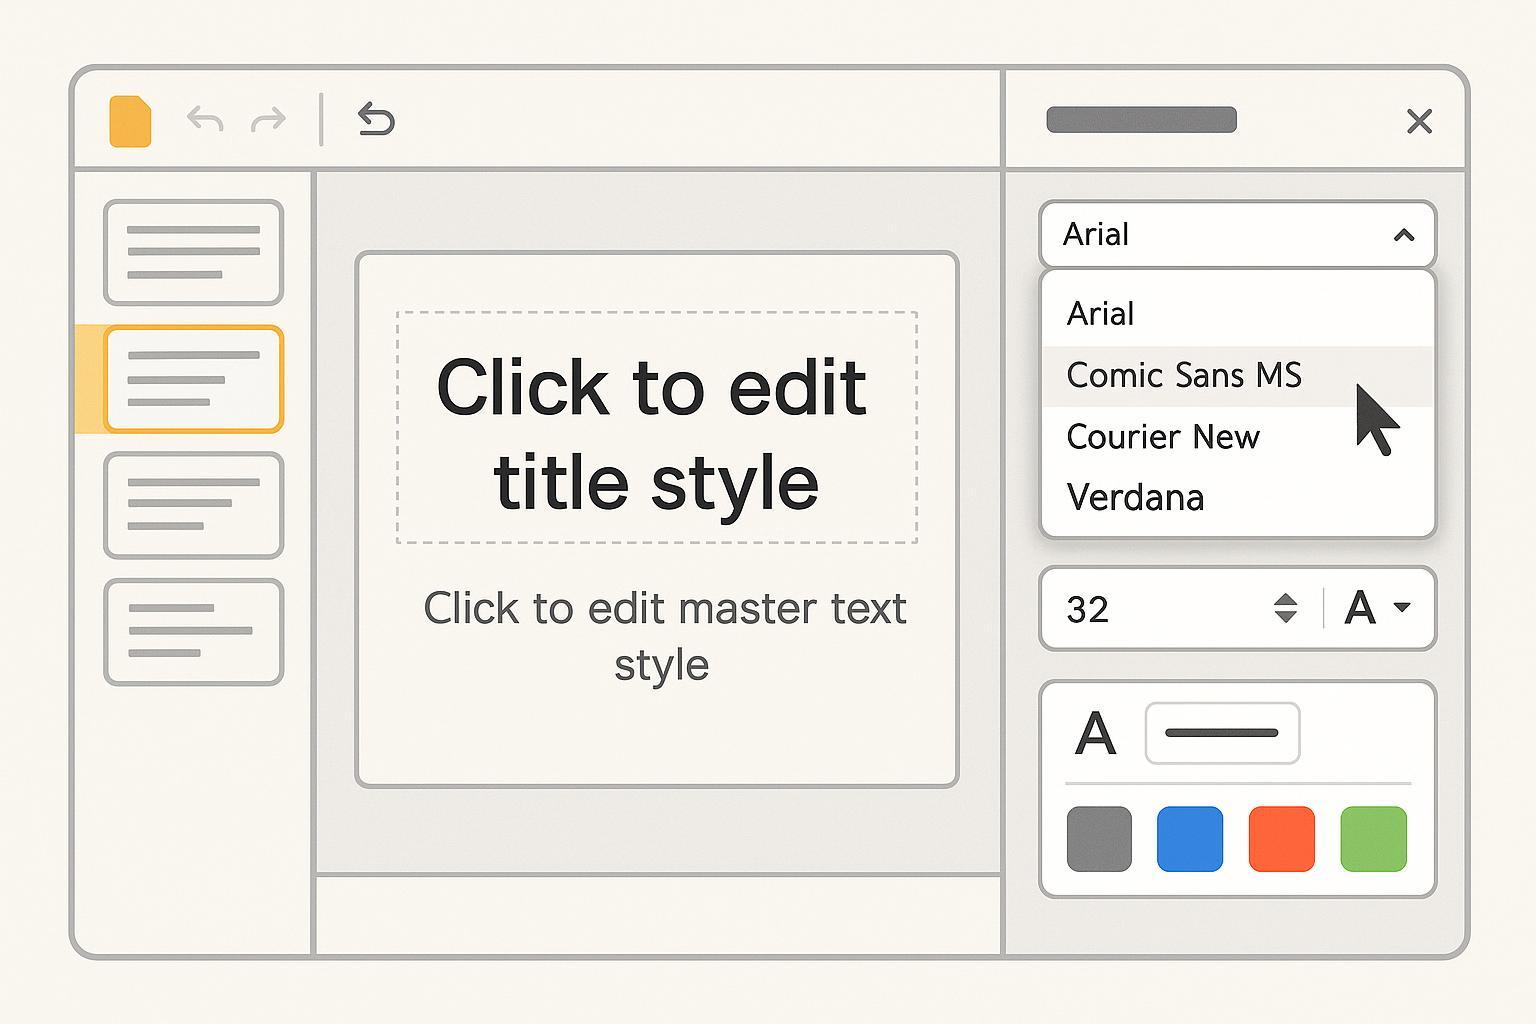Open the line style selector box
The height and width of the screenshot is (1024, 1536).
click(x=1222, y=733)
